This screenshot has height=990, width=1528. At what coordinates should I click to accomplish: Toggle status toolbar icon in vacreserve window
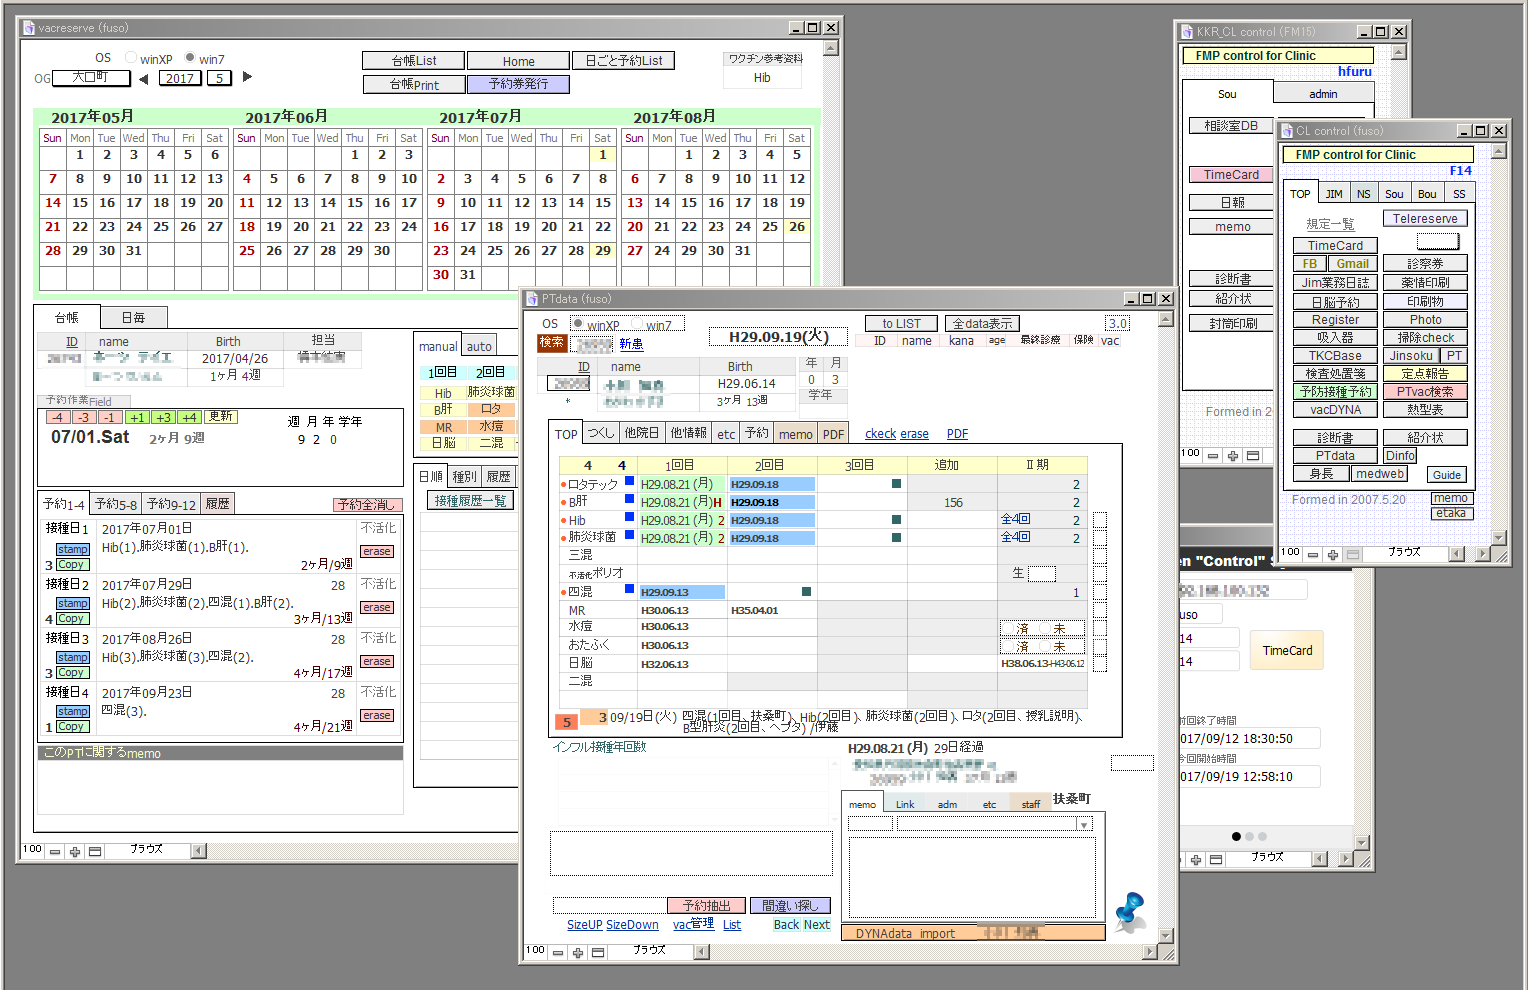(95, 852)
